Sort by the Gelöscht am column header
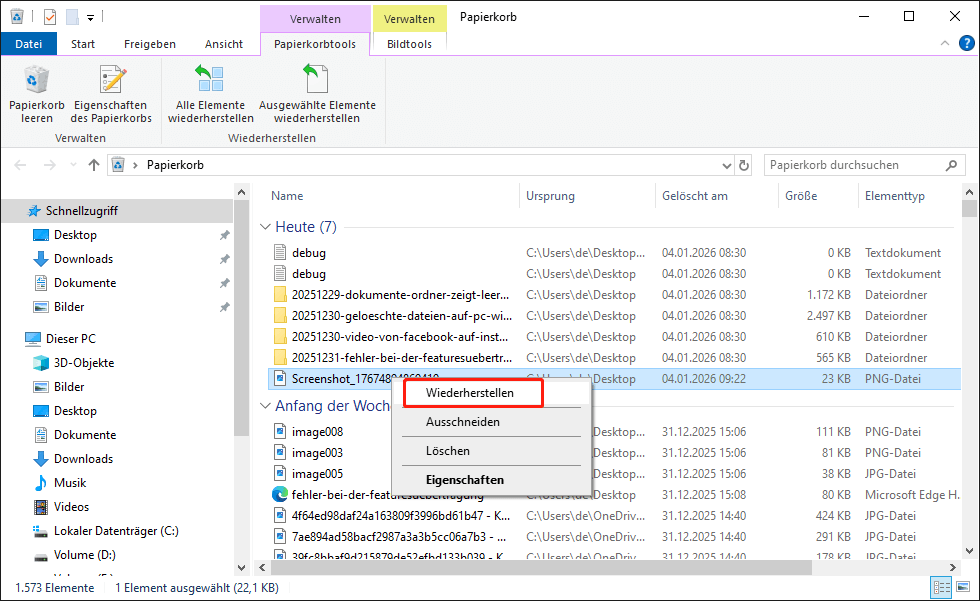 click(x=694, y=196)
